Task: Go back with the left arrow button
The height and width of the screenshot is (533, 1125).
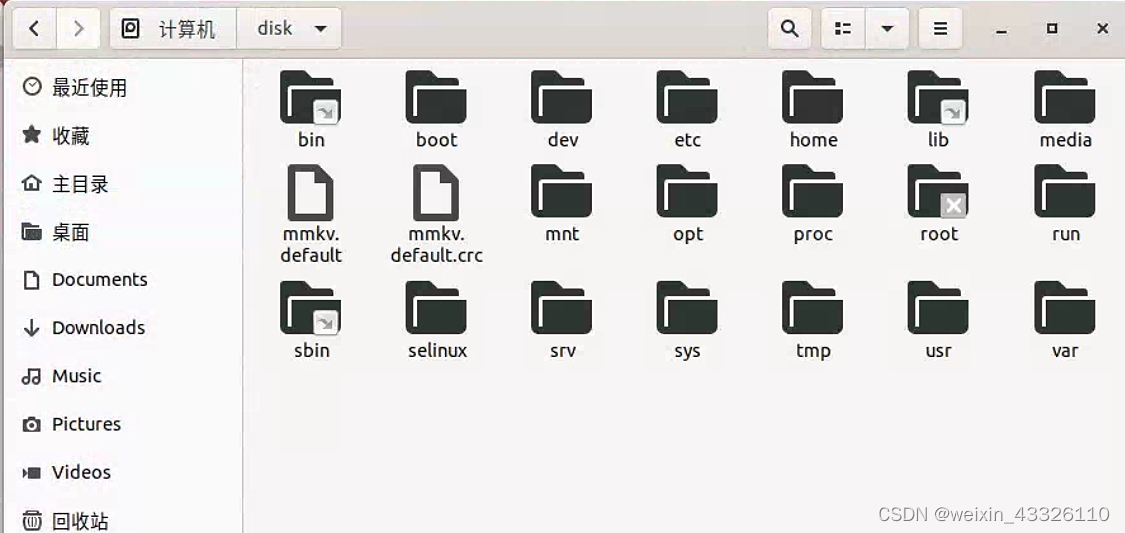Action: coord(34,29)
